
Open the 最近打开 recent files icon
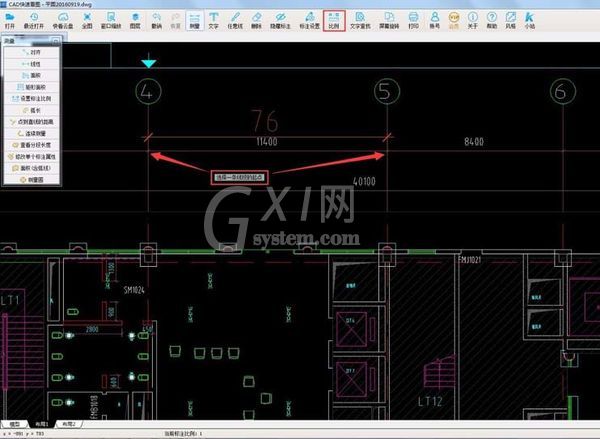pos(34,20)
